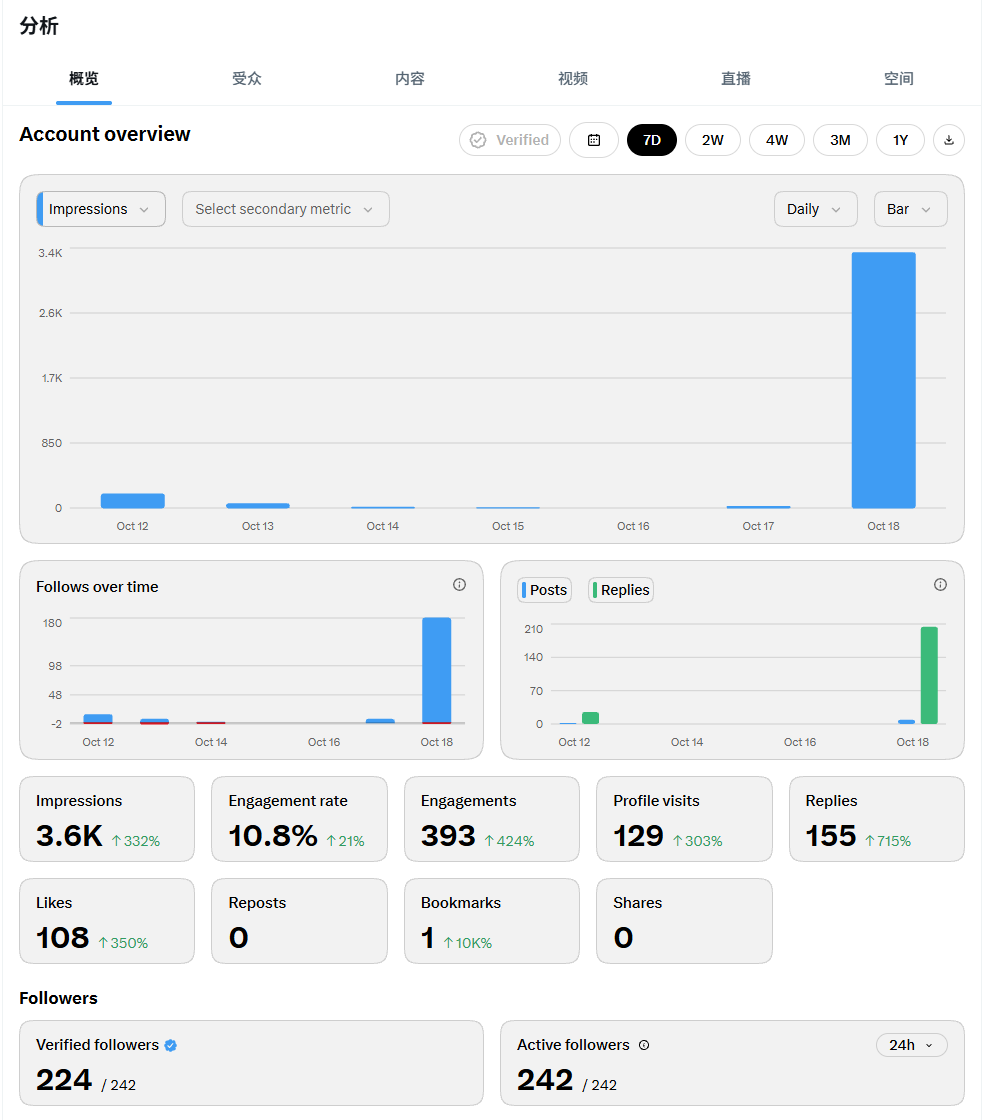Open the Impressions primary metric dropdown
Image resolution: width=991 pixels, height=1120 pixels.
[x=101, y=209]
